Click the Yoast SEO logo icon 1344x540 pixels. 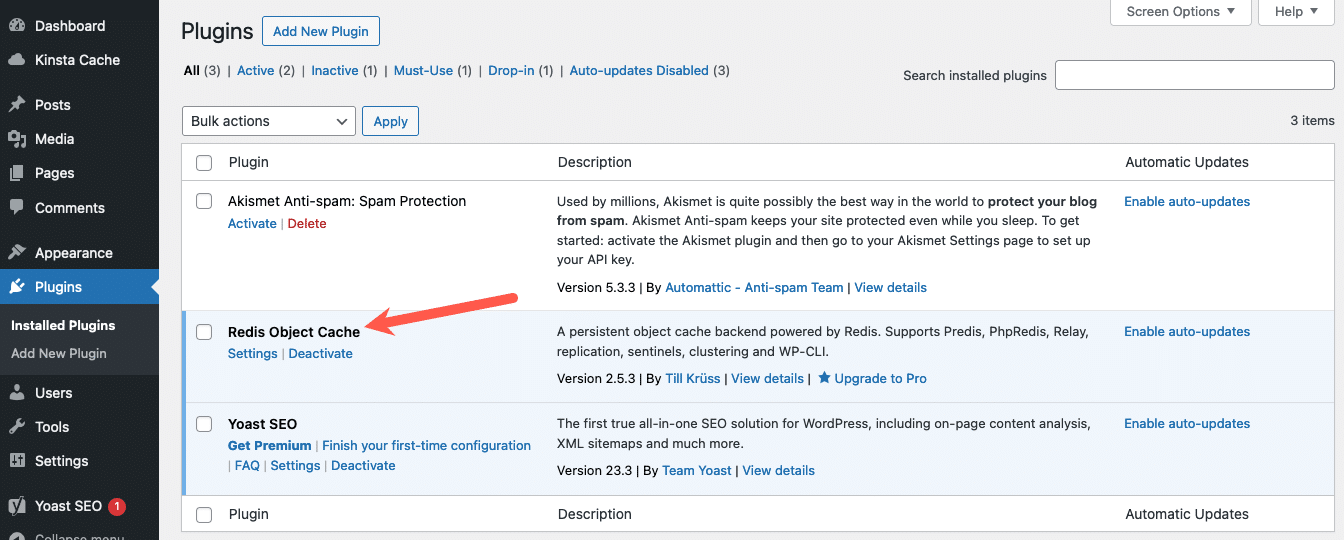17,506
